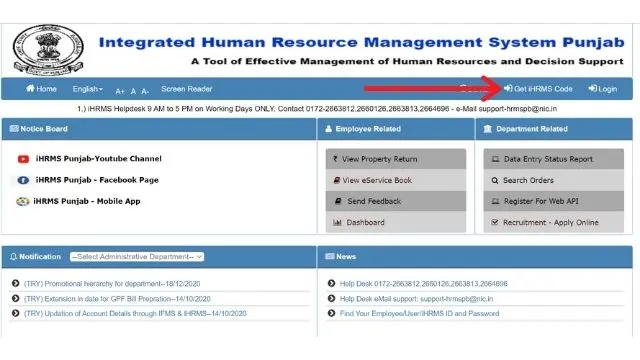Click the Mobile App colorful icon
This screenshot has height=360, width=640.
[22, 201]
